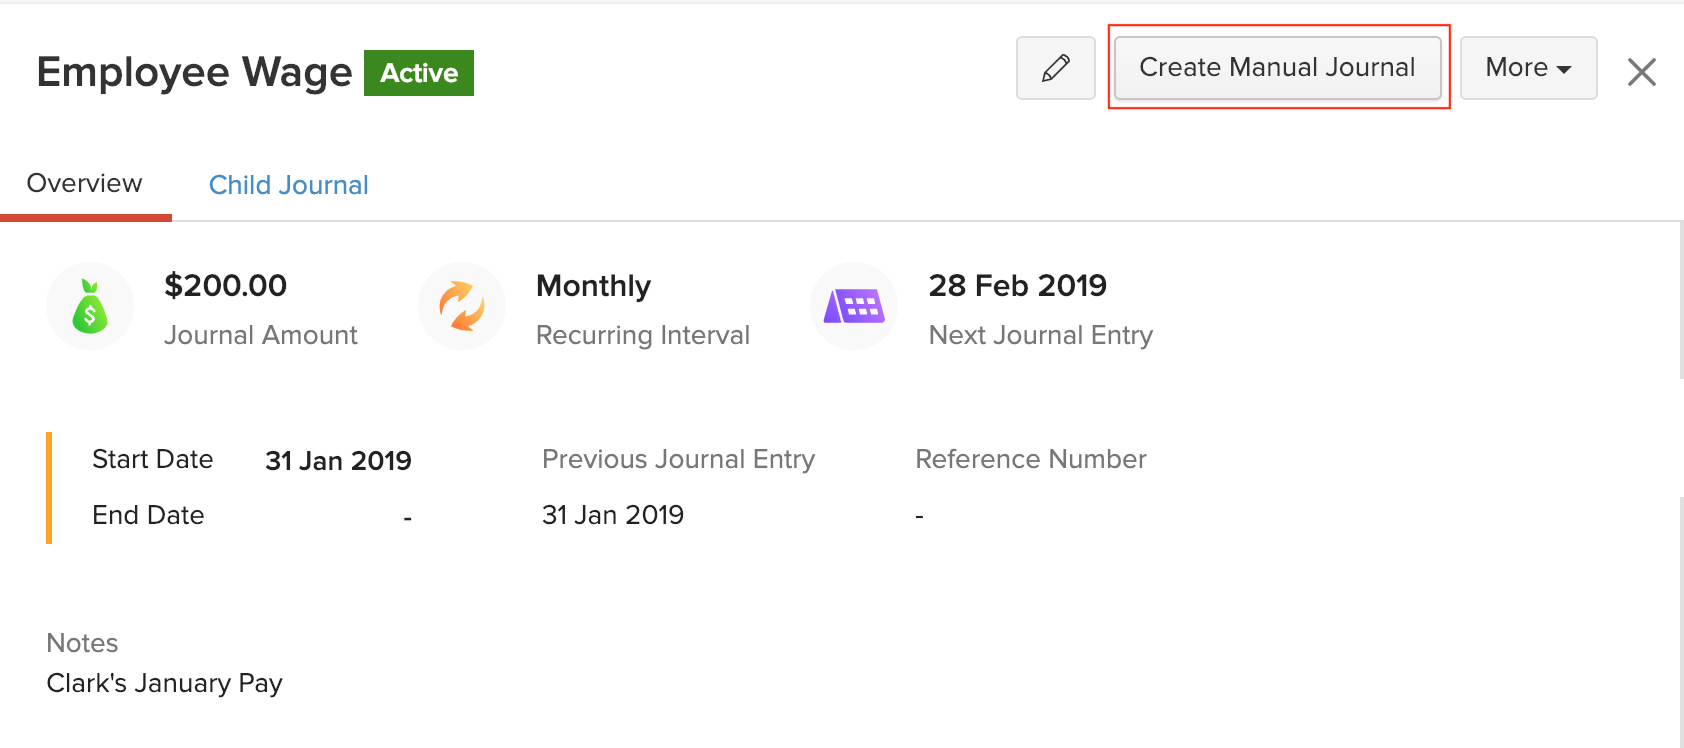Click the purple calendar next journal entry icon
This screenshot has height=748, width=1684.
point(853,306)
